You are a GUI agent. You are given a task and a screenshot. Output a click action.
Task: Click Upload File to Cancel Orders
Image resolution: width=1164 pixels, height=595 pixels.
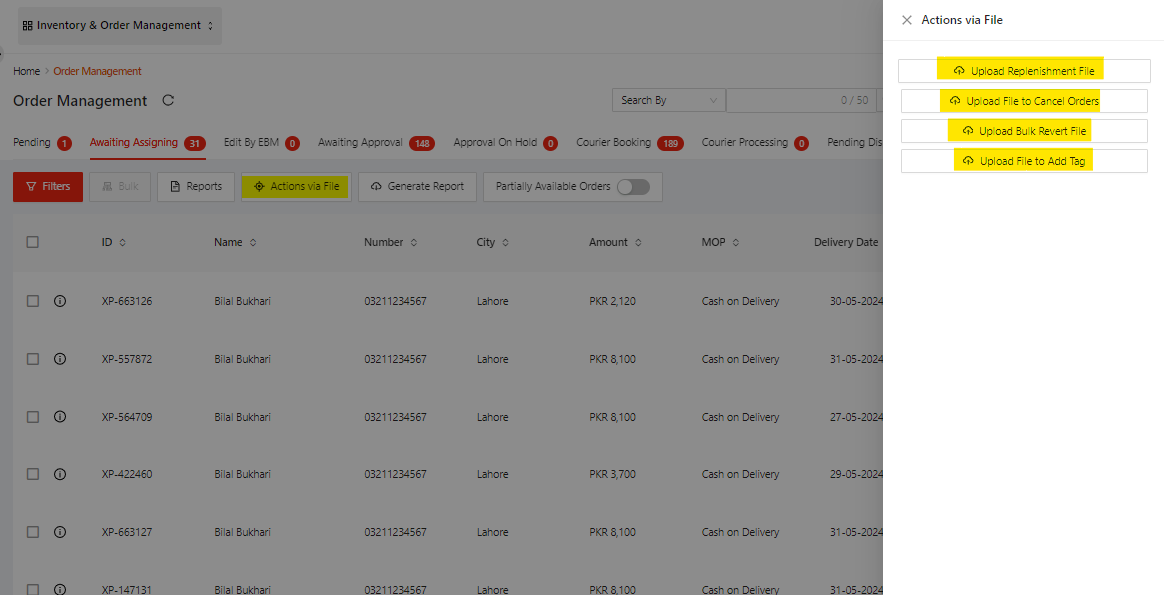tap(1023, 101)
